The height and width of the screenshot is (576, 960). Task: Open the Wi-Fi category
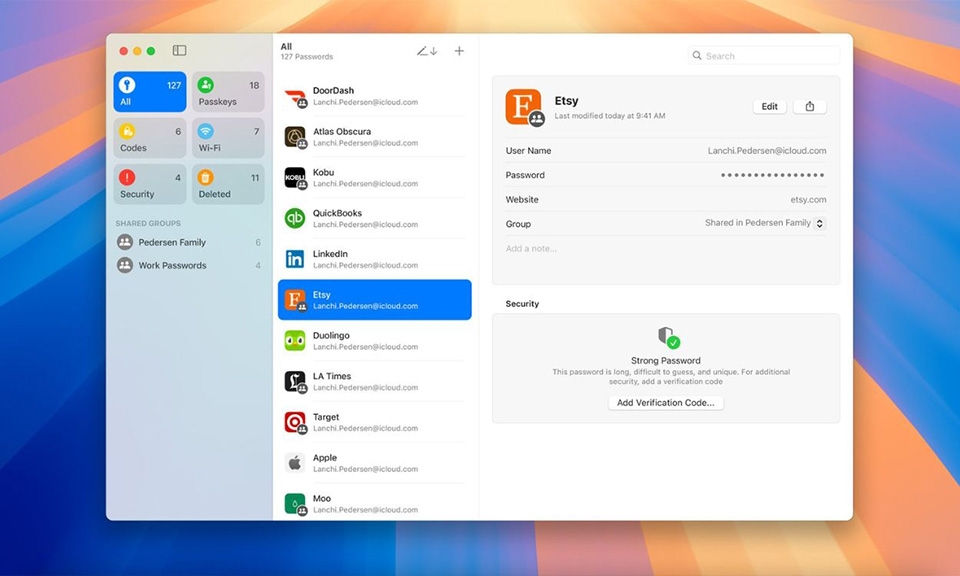pyautogui.click(x=228, y=138)
